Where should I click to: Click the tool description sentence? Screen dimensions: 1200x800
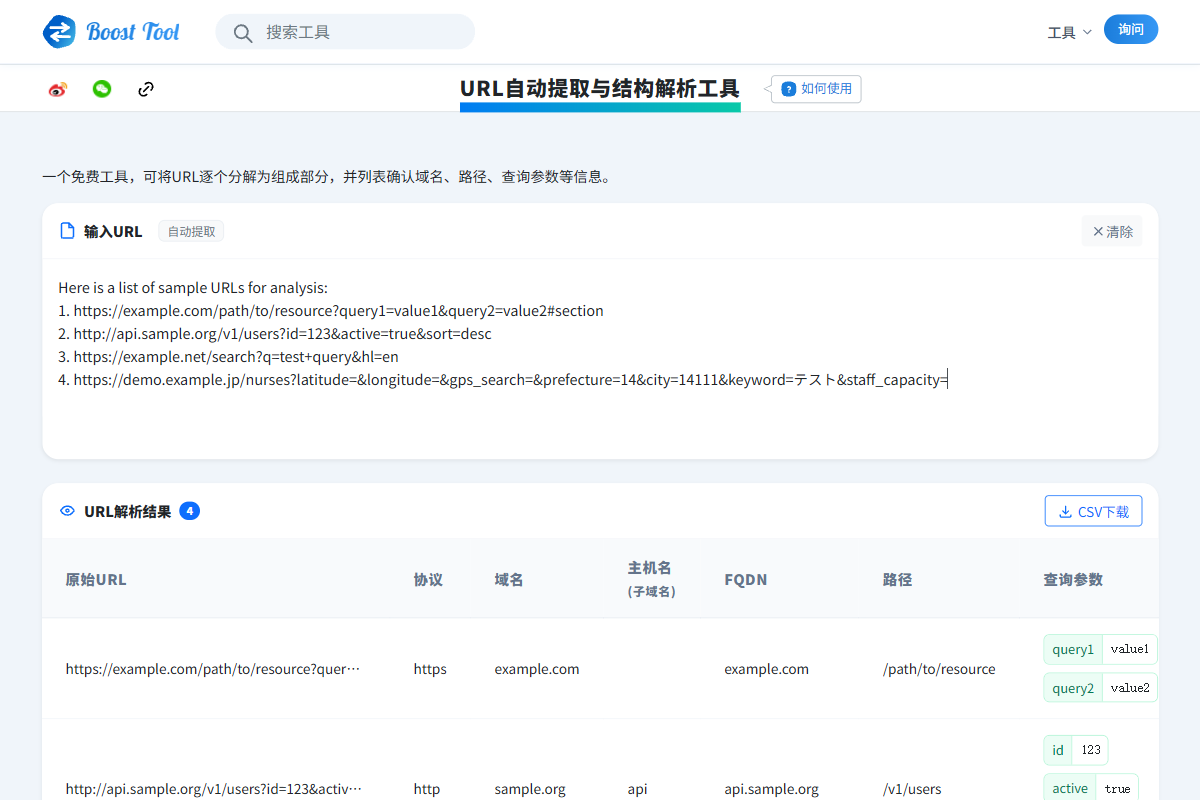[326, 177]
